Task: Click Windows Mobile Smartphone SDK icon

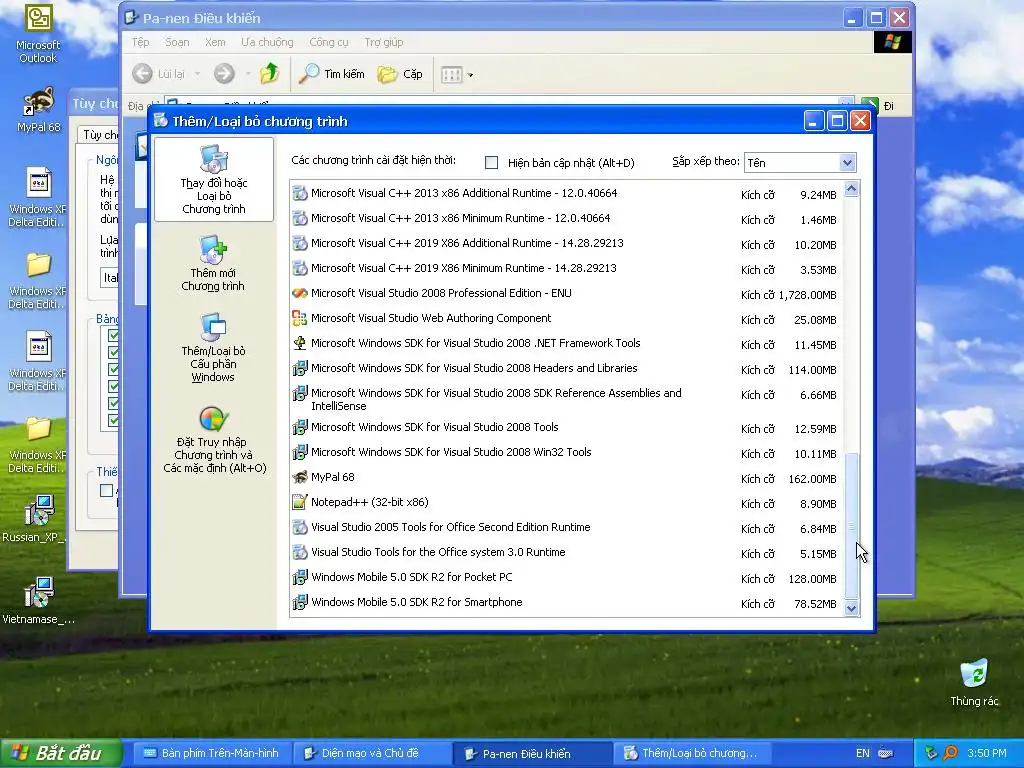Action: 300,602
